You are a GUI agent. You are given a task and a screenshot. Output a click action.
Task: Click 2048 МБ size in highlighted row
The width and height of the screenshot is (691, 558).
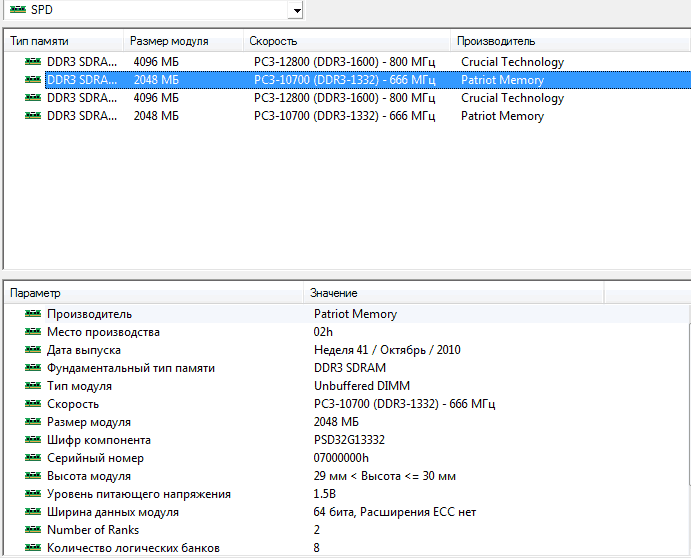[156, 80]
